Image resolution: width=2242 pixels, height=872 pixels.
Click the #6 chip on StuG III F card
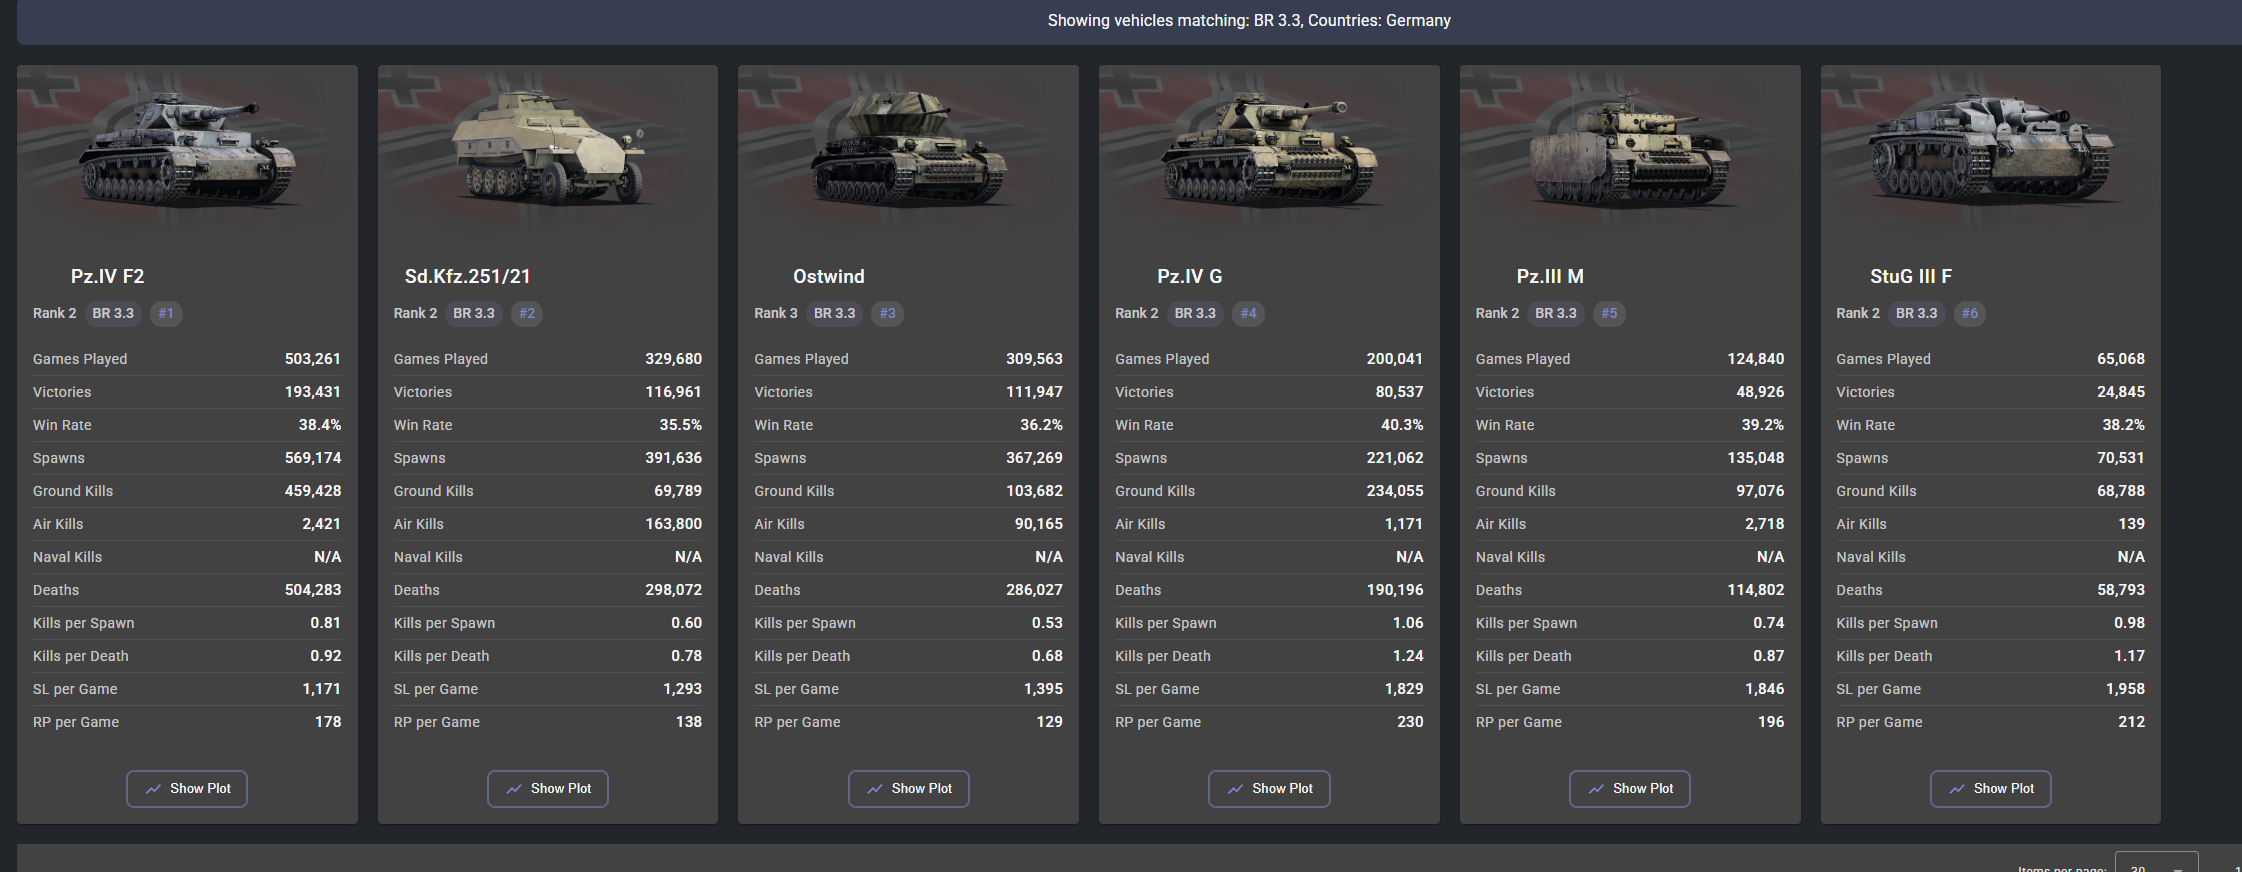click(1969, 313)
